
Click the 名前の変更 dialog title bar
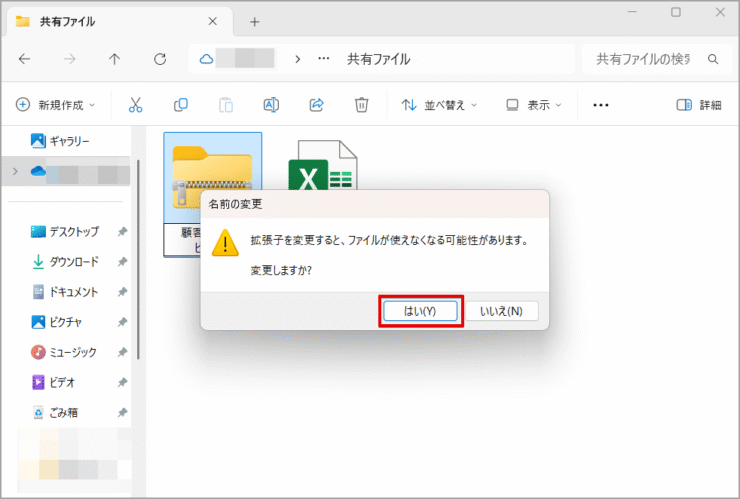(375, 204)
